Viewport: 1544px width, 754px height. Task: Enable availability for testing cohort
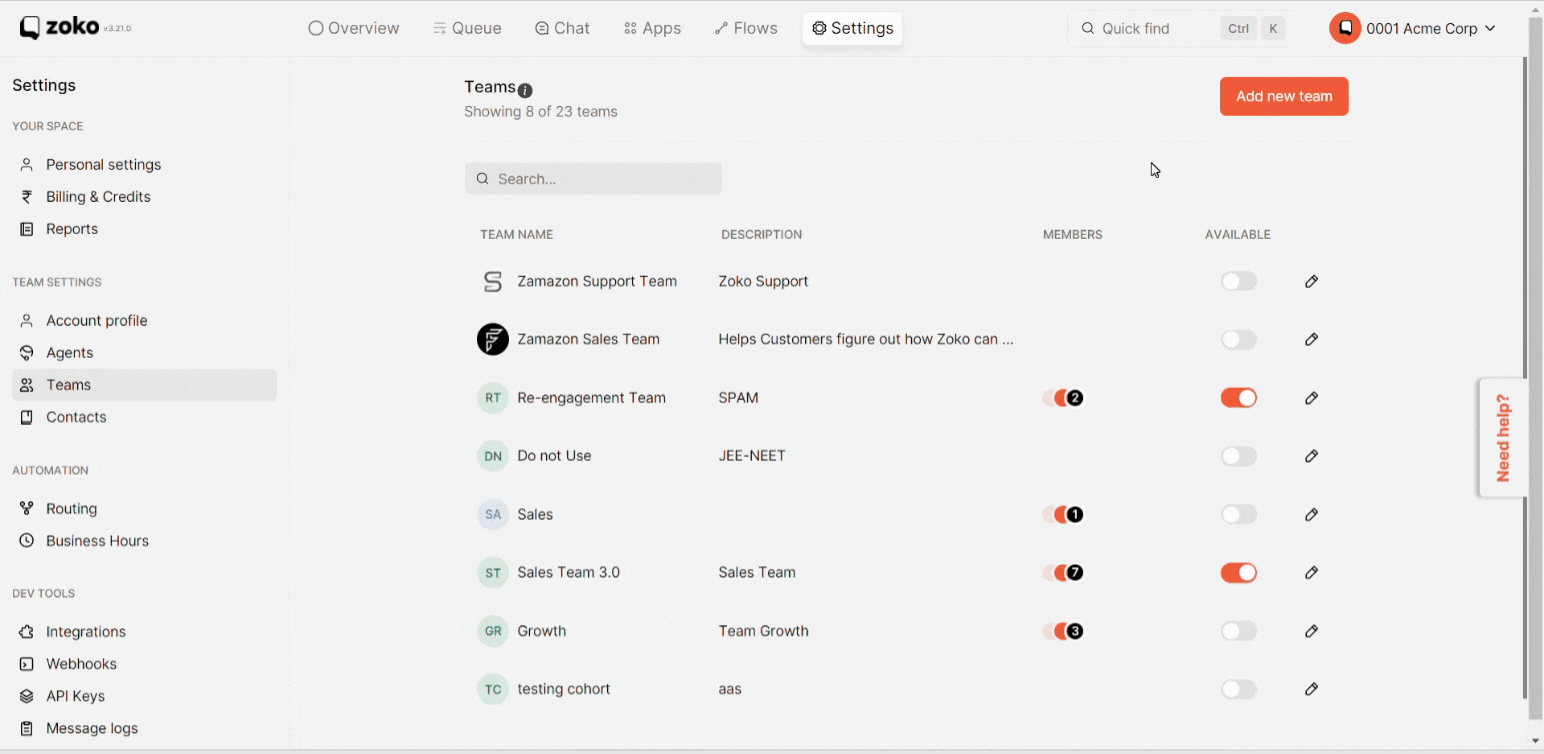pyautogui.click(x=1238, y=689)
